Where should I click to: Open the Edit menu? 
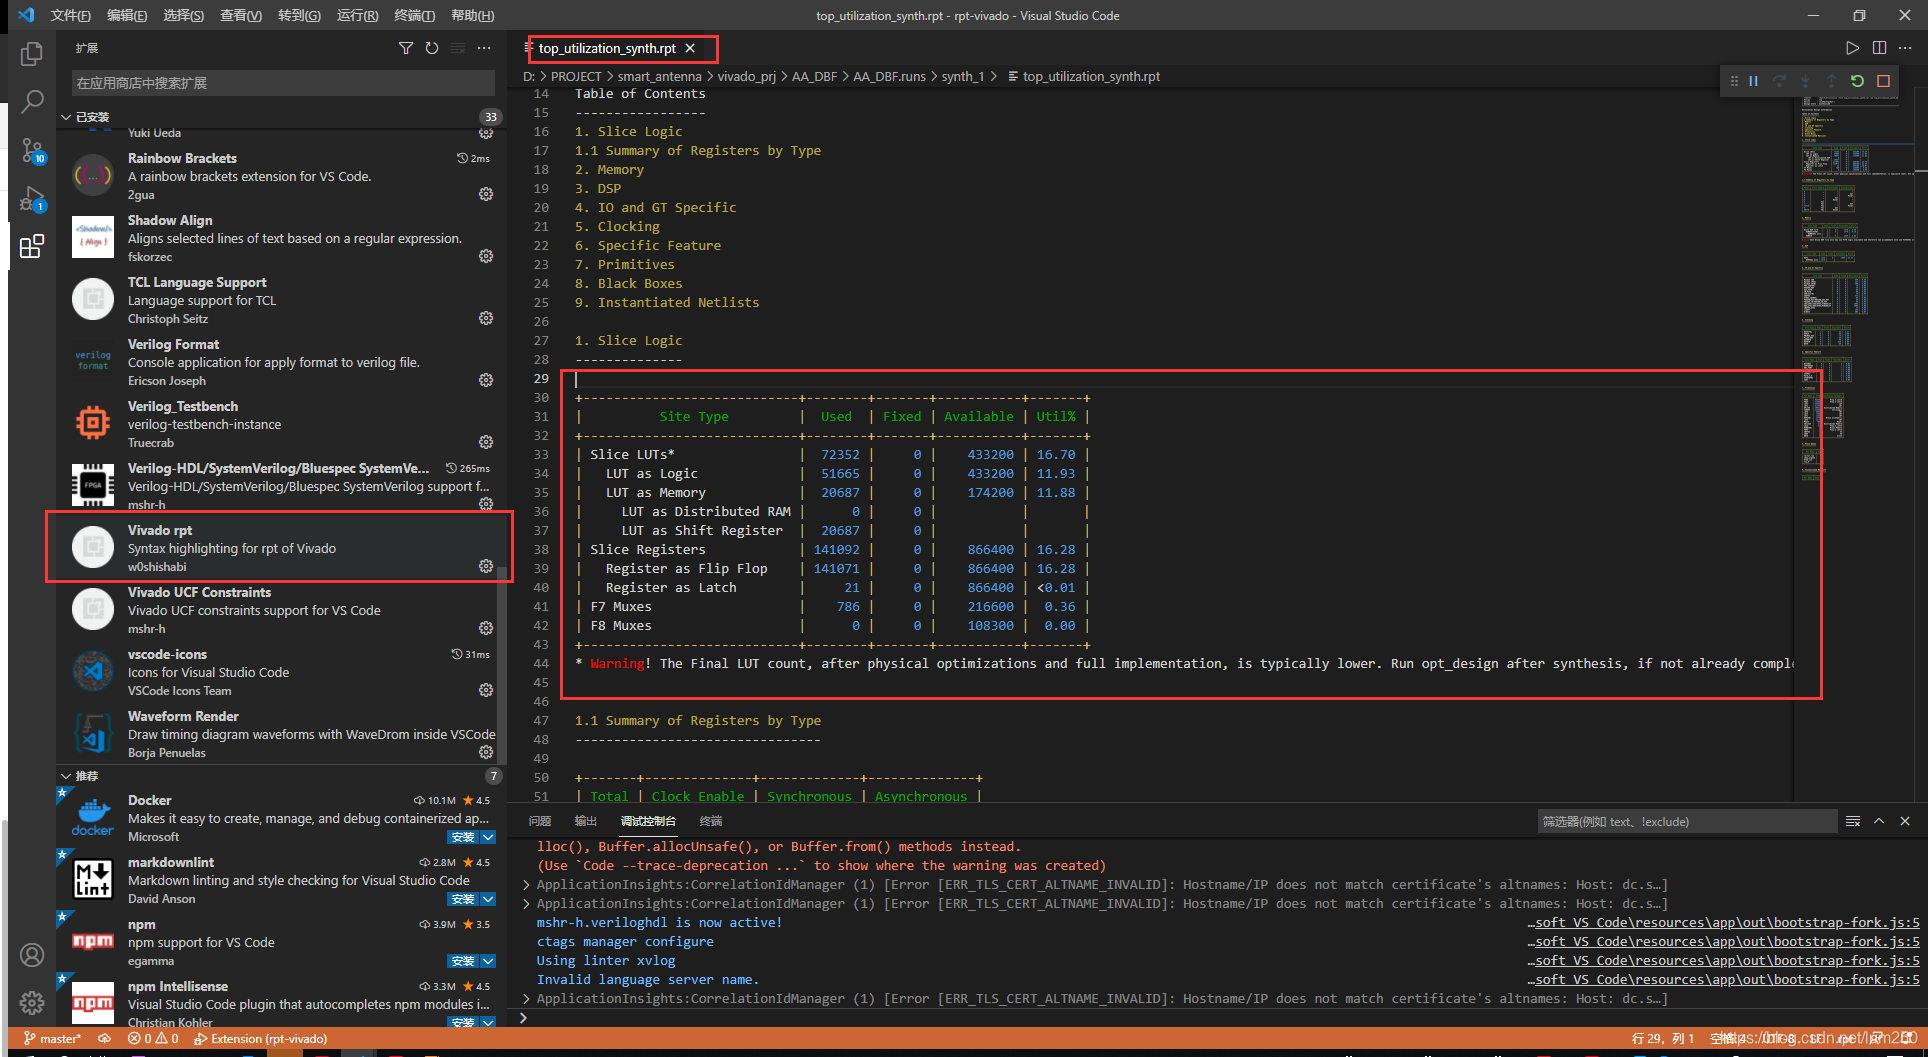[x=127, y=15]
